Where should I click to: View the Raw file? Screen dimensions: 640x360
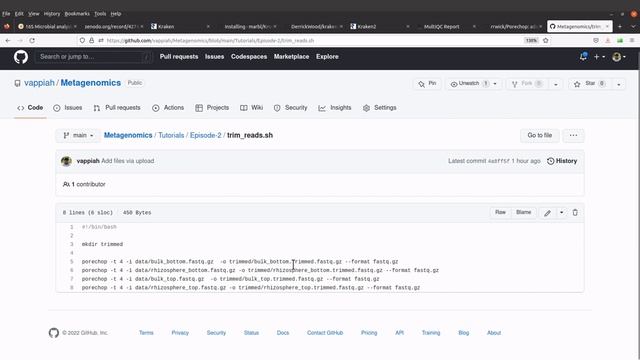coord(500,212)
